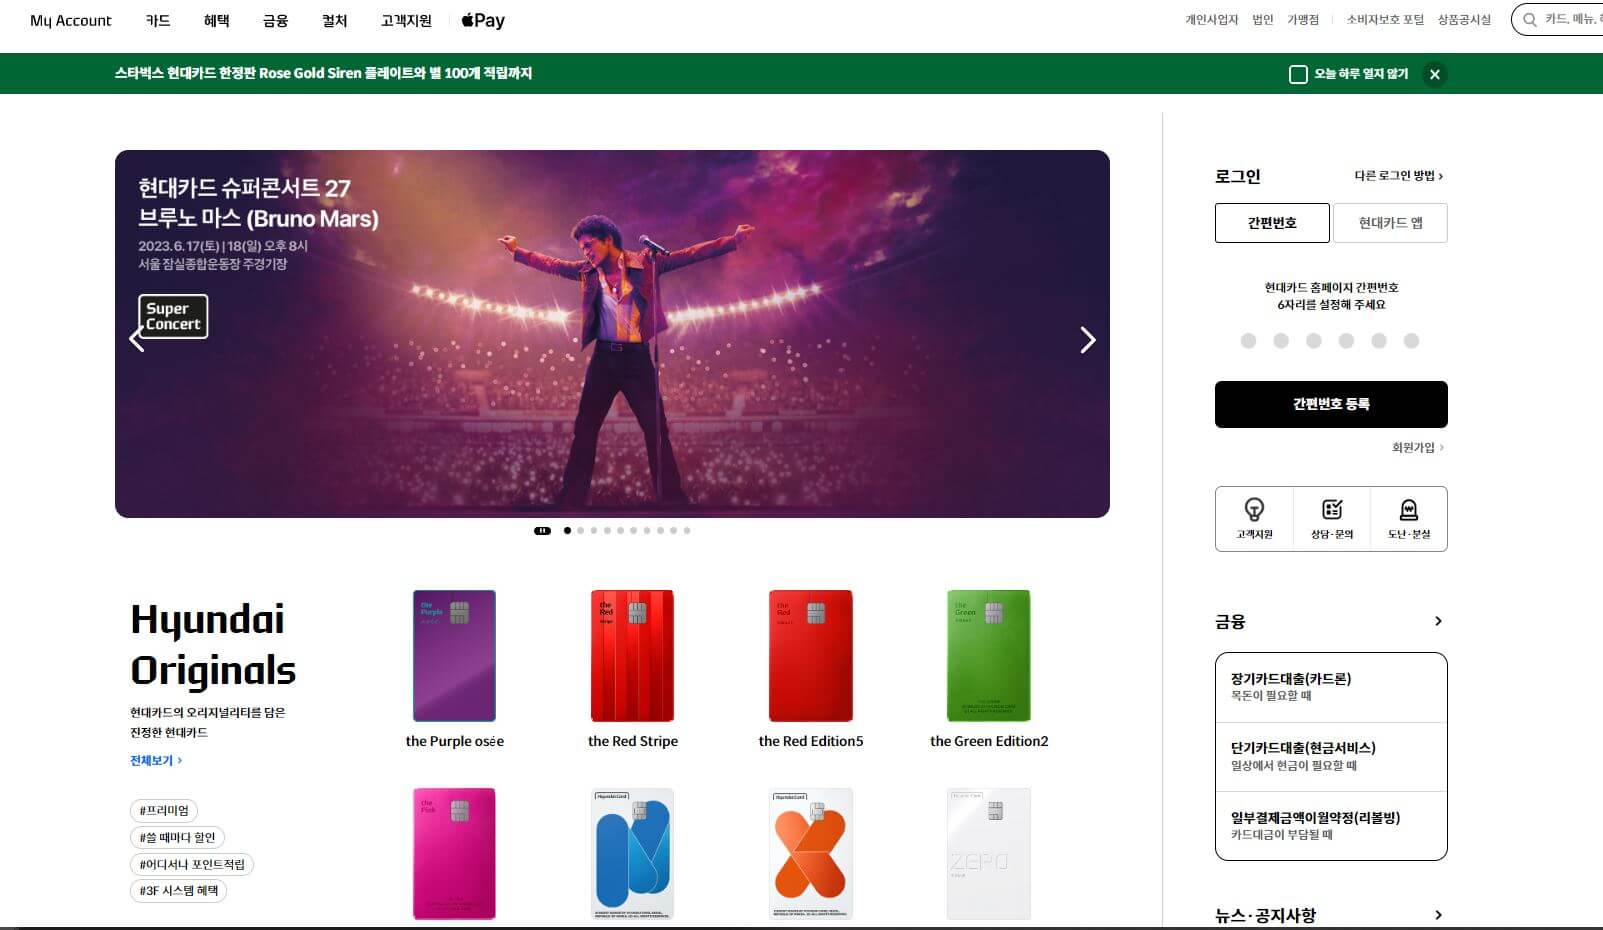
Task: Go to previous carousel slide arrow
Action: [137, 340]
